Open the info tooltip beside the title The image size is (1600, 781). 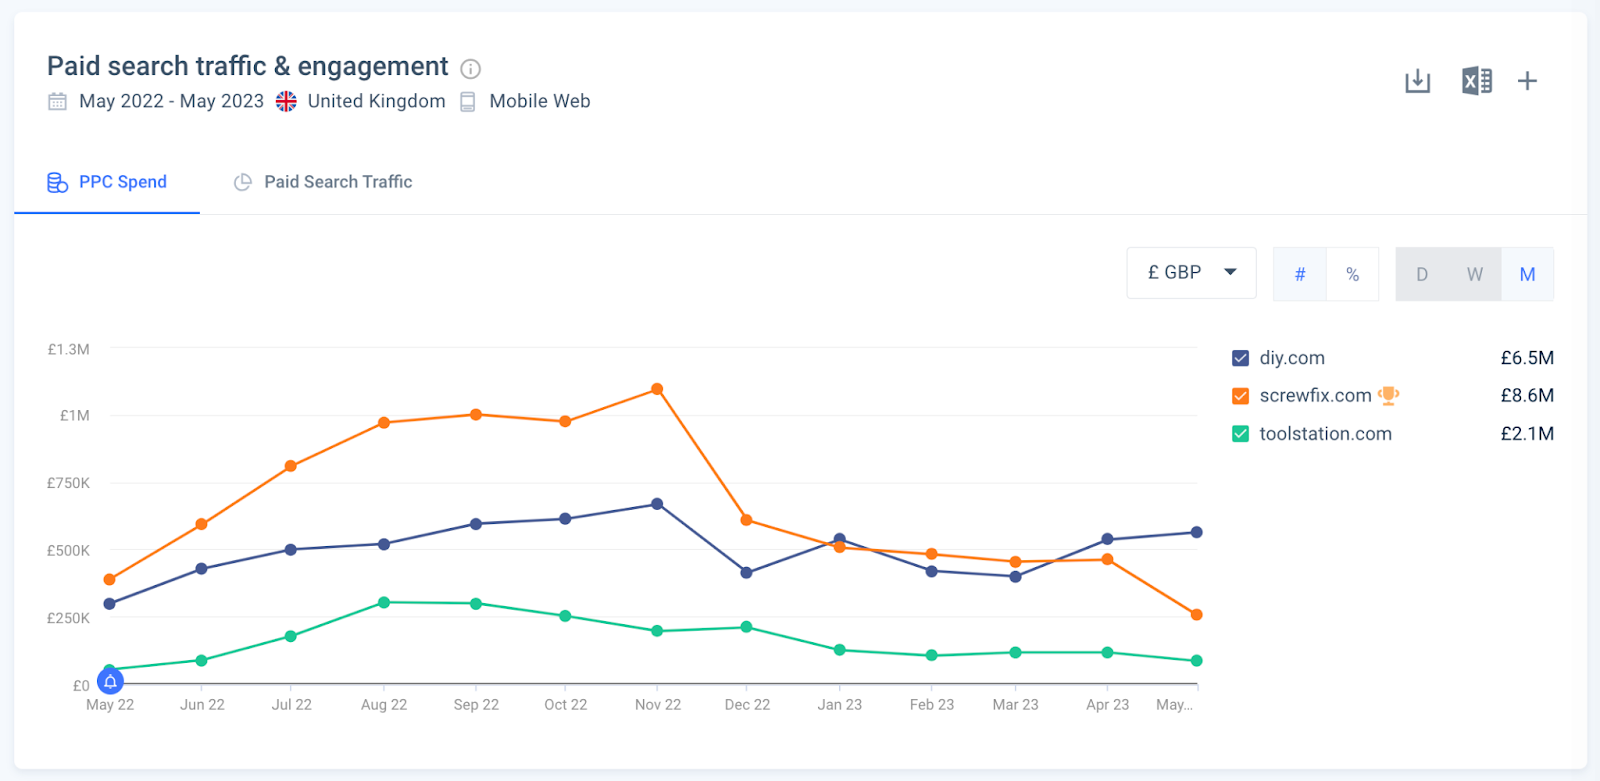point(470,69)
